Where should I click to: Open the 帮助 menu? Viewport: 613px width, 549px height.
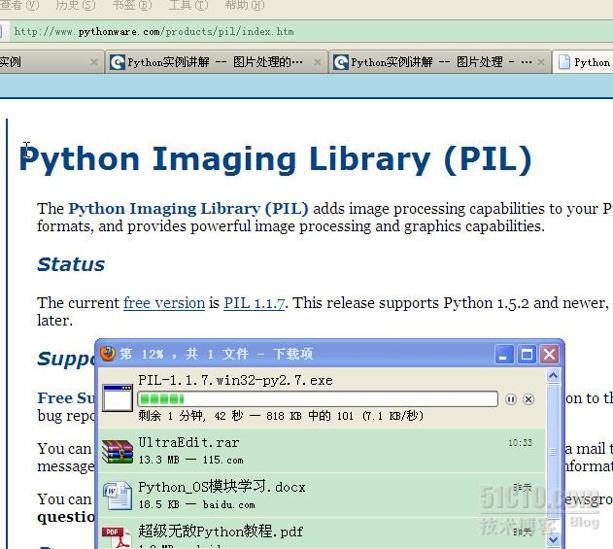tap(245, 5)
